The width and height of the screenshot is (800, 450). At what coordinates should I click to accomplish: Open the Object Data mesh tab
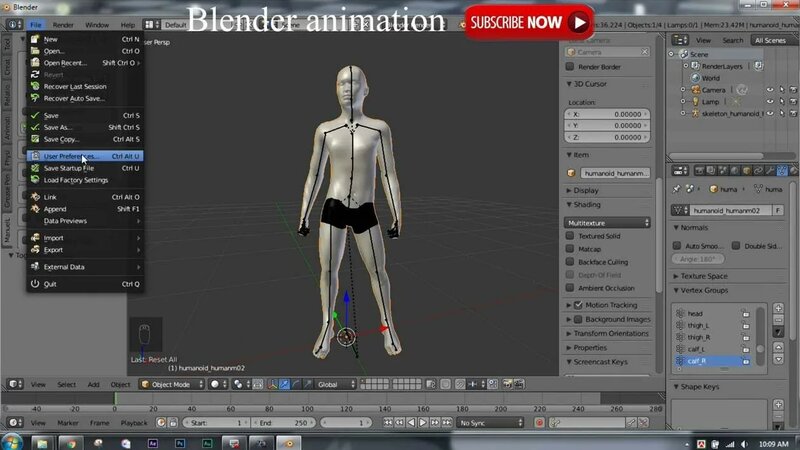pos(782,171)
